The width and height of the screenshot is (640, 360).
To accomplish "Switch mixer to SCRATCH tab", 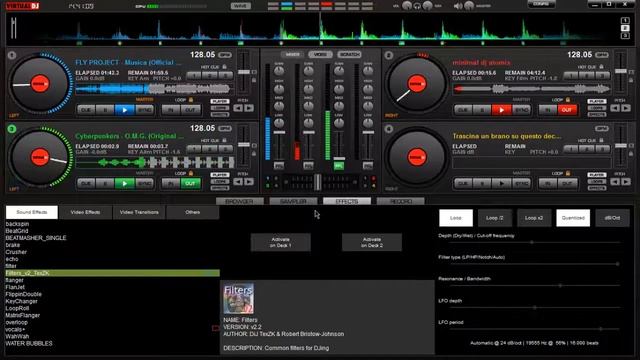I will 349,54.
